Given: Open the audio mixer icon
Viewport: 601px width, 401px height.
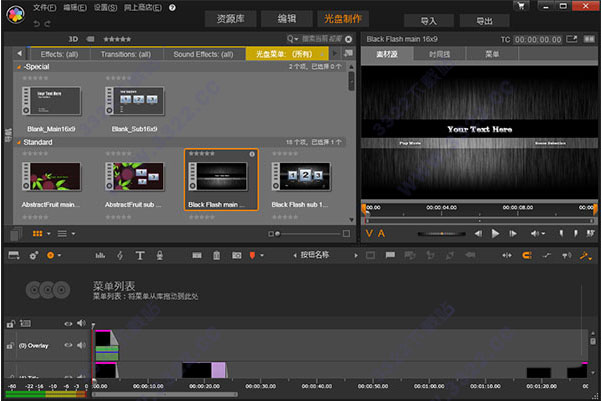Looking at the screenshot, I should tap(100, 255).
